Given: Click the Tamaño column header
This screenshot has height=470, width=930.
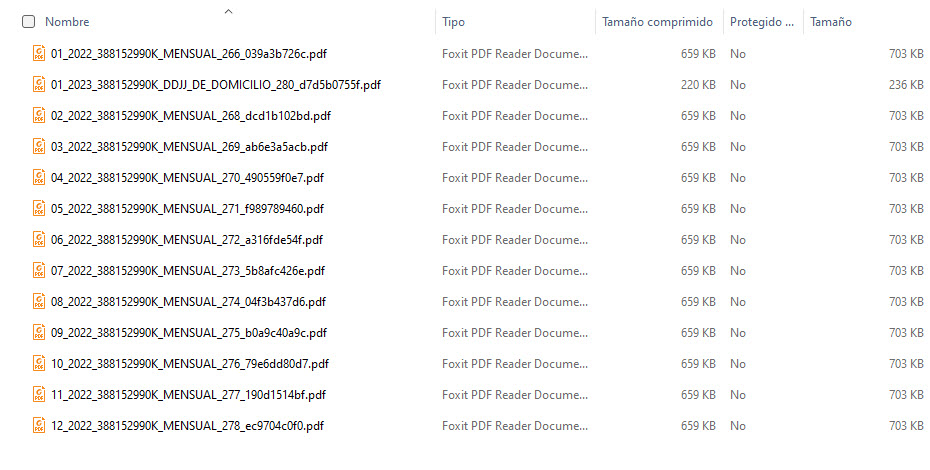Looking at the screenshot, I should pos(831,22).
